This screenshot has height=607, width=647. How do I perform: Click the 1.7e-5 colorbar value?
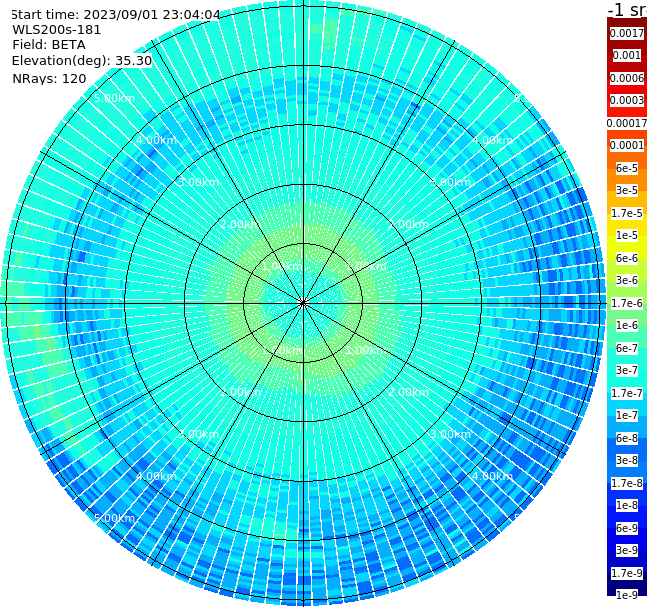point(627,213)
